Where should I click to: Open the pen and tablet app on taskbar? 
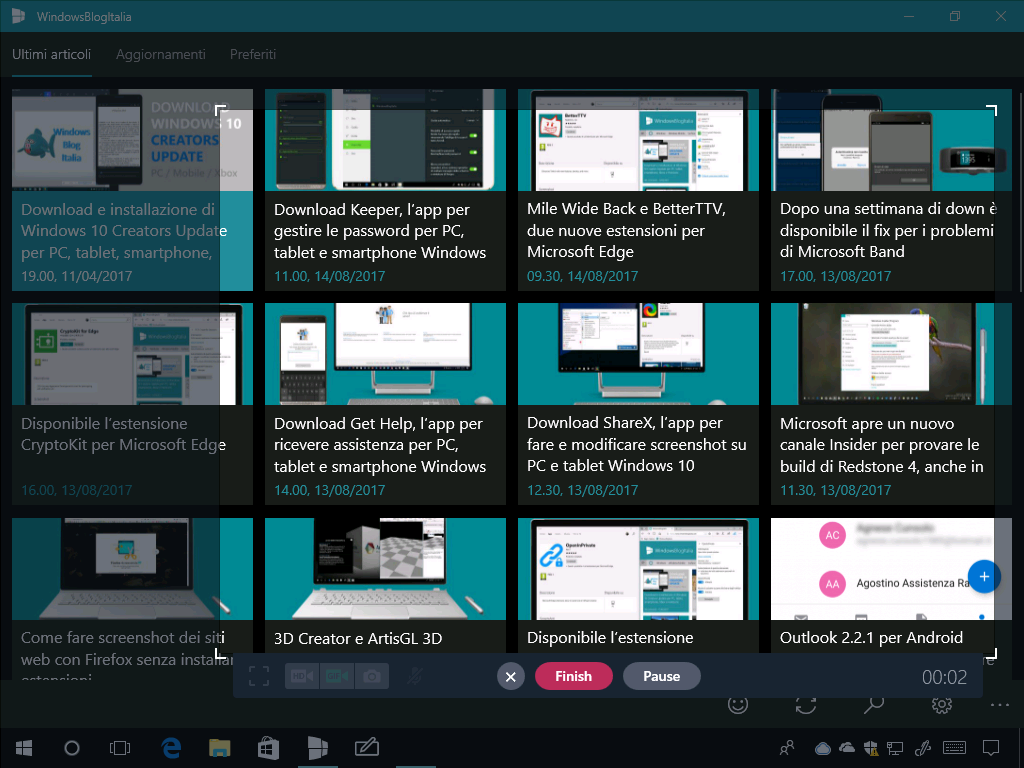tap(366, 748)
